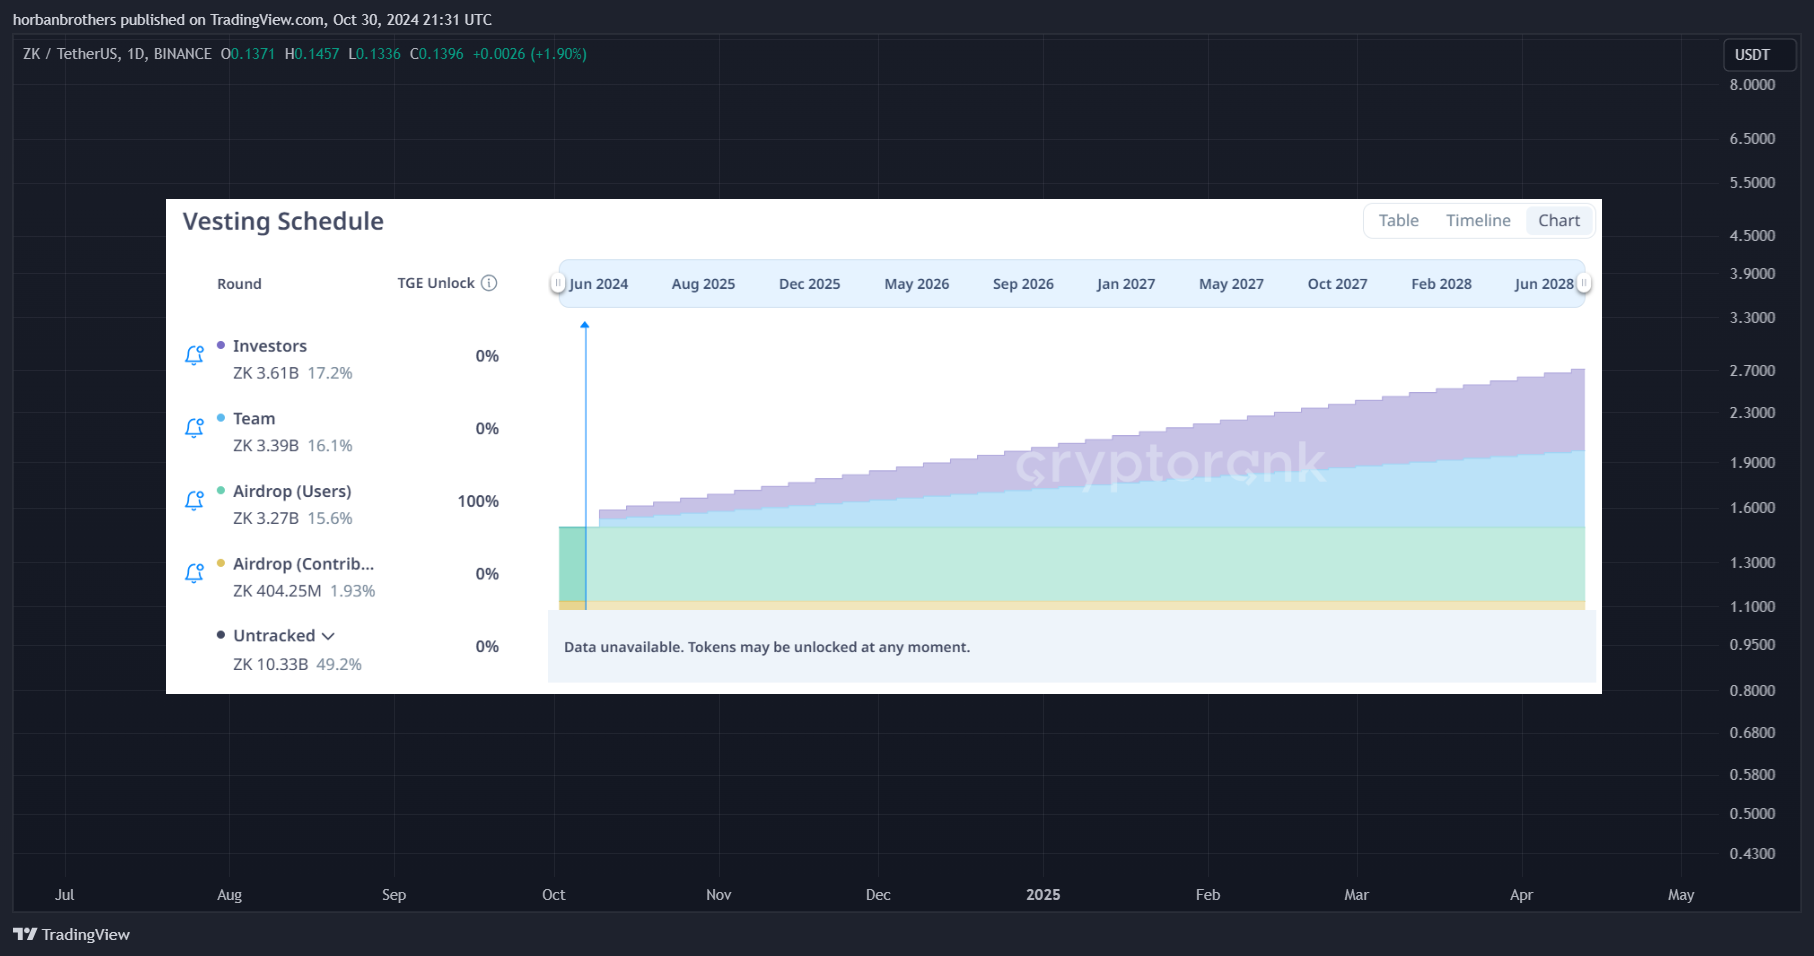Click the Airdrop (Users) round label
Viewport: 1814px width, 956px height.
292,492
